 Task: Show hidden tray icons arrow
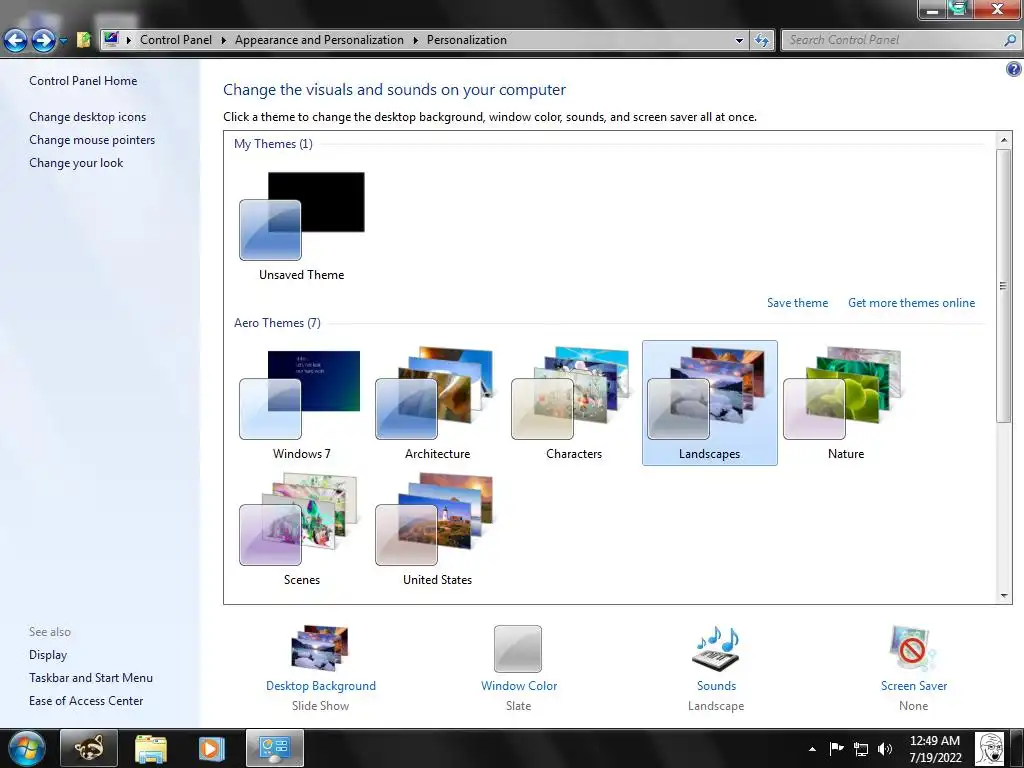pyautogui.click(x=812, y=749)
